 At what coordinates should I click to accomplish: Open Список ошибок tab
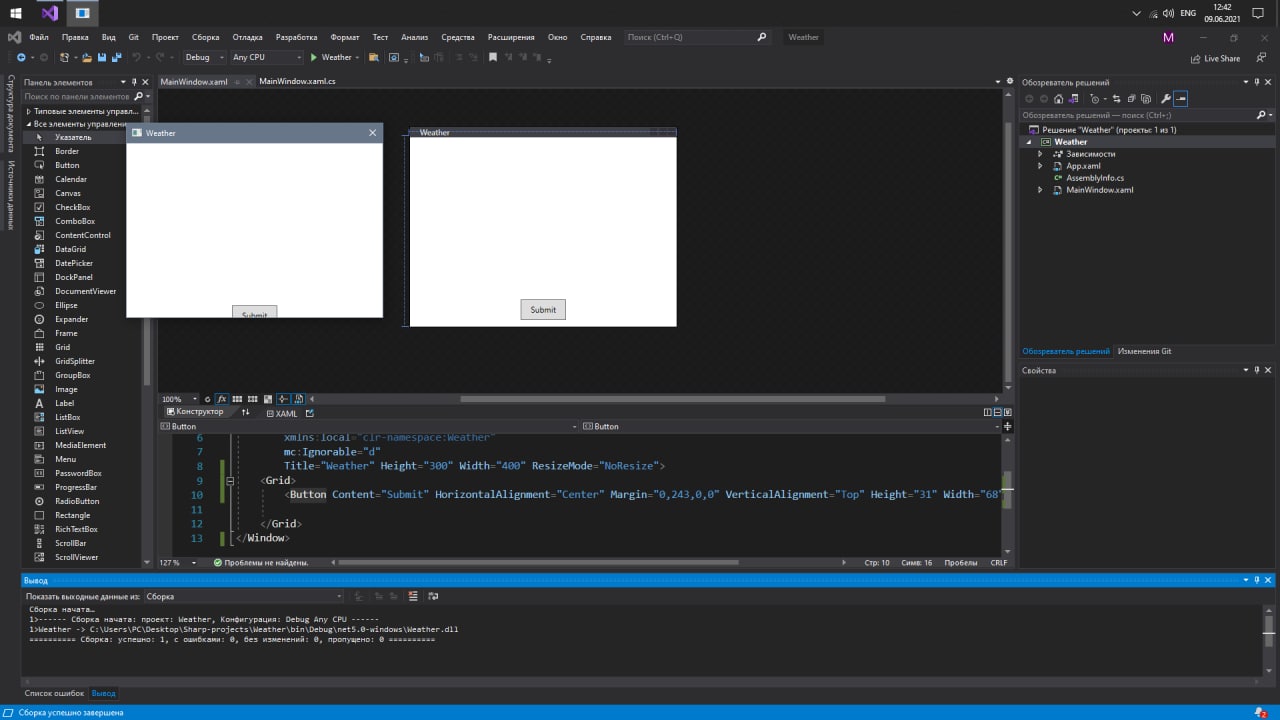tap(54, 693)
